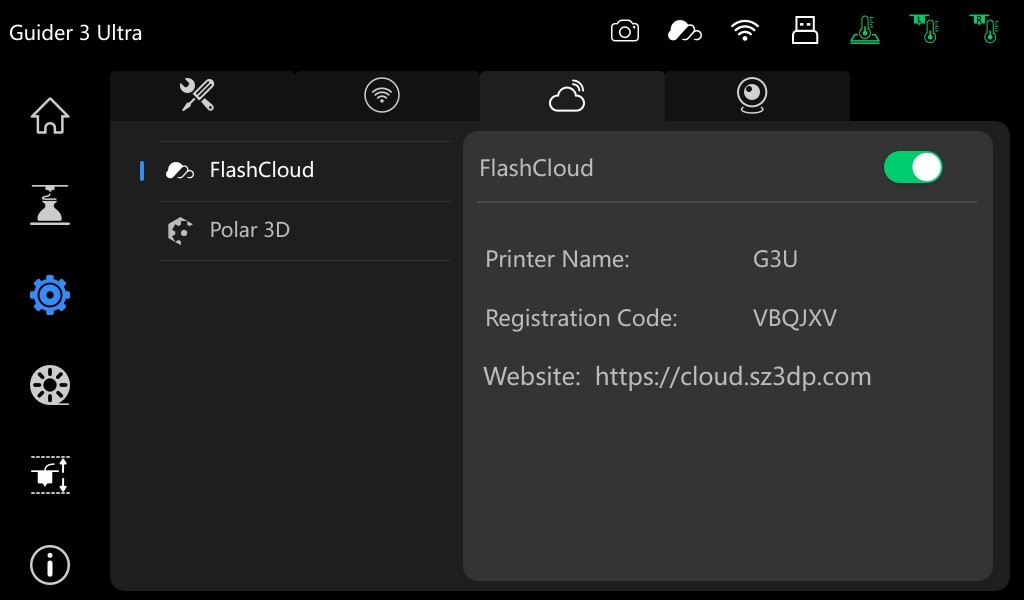
Task: Click the Polar 3D logo icon
Action: 180,230
